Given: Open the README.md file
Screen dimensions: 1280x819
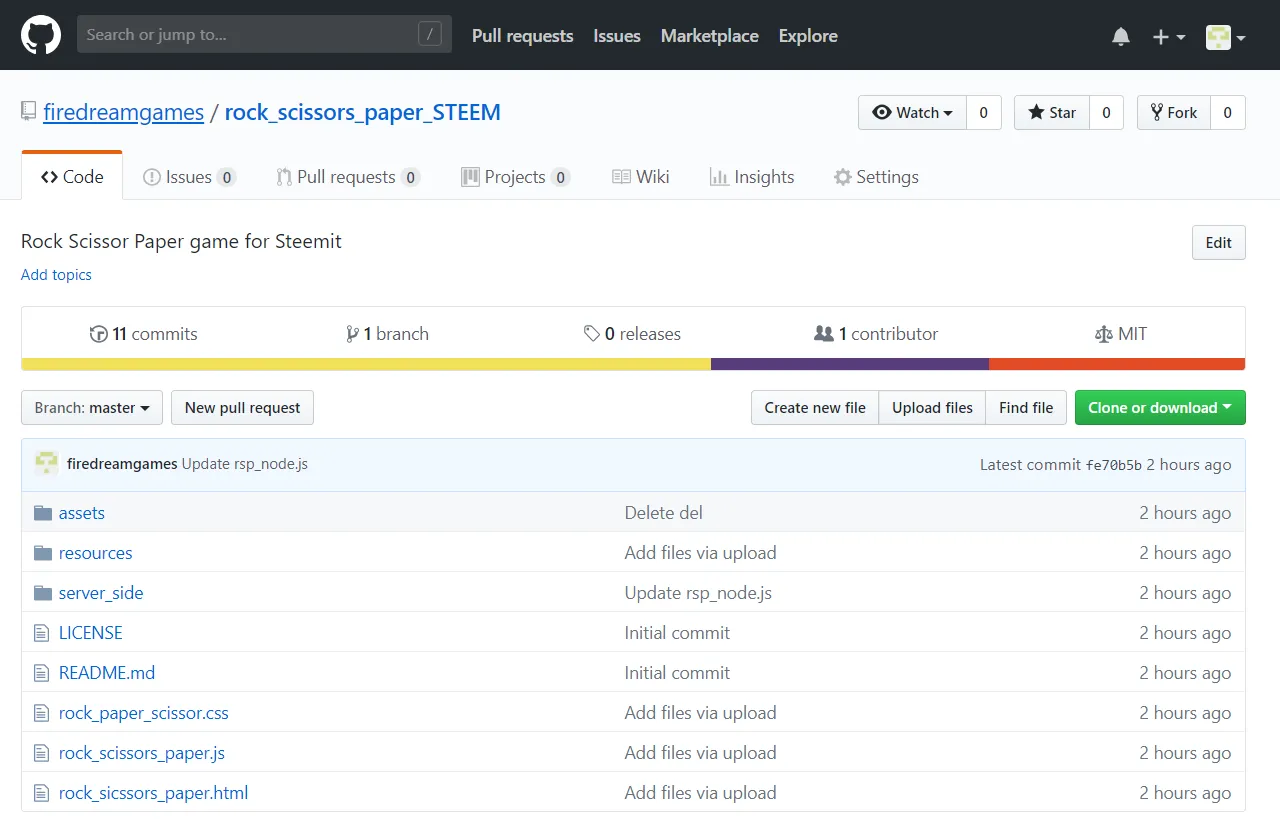Looking at the screenshot, I should [x=107, y=673].
